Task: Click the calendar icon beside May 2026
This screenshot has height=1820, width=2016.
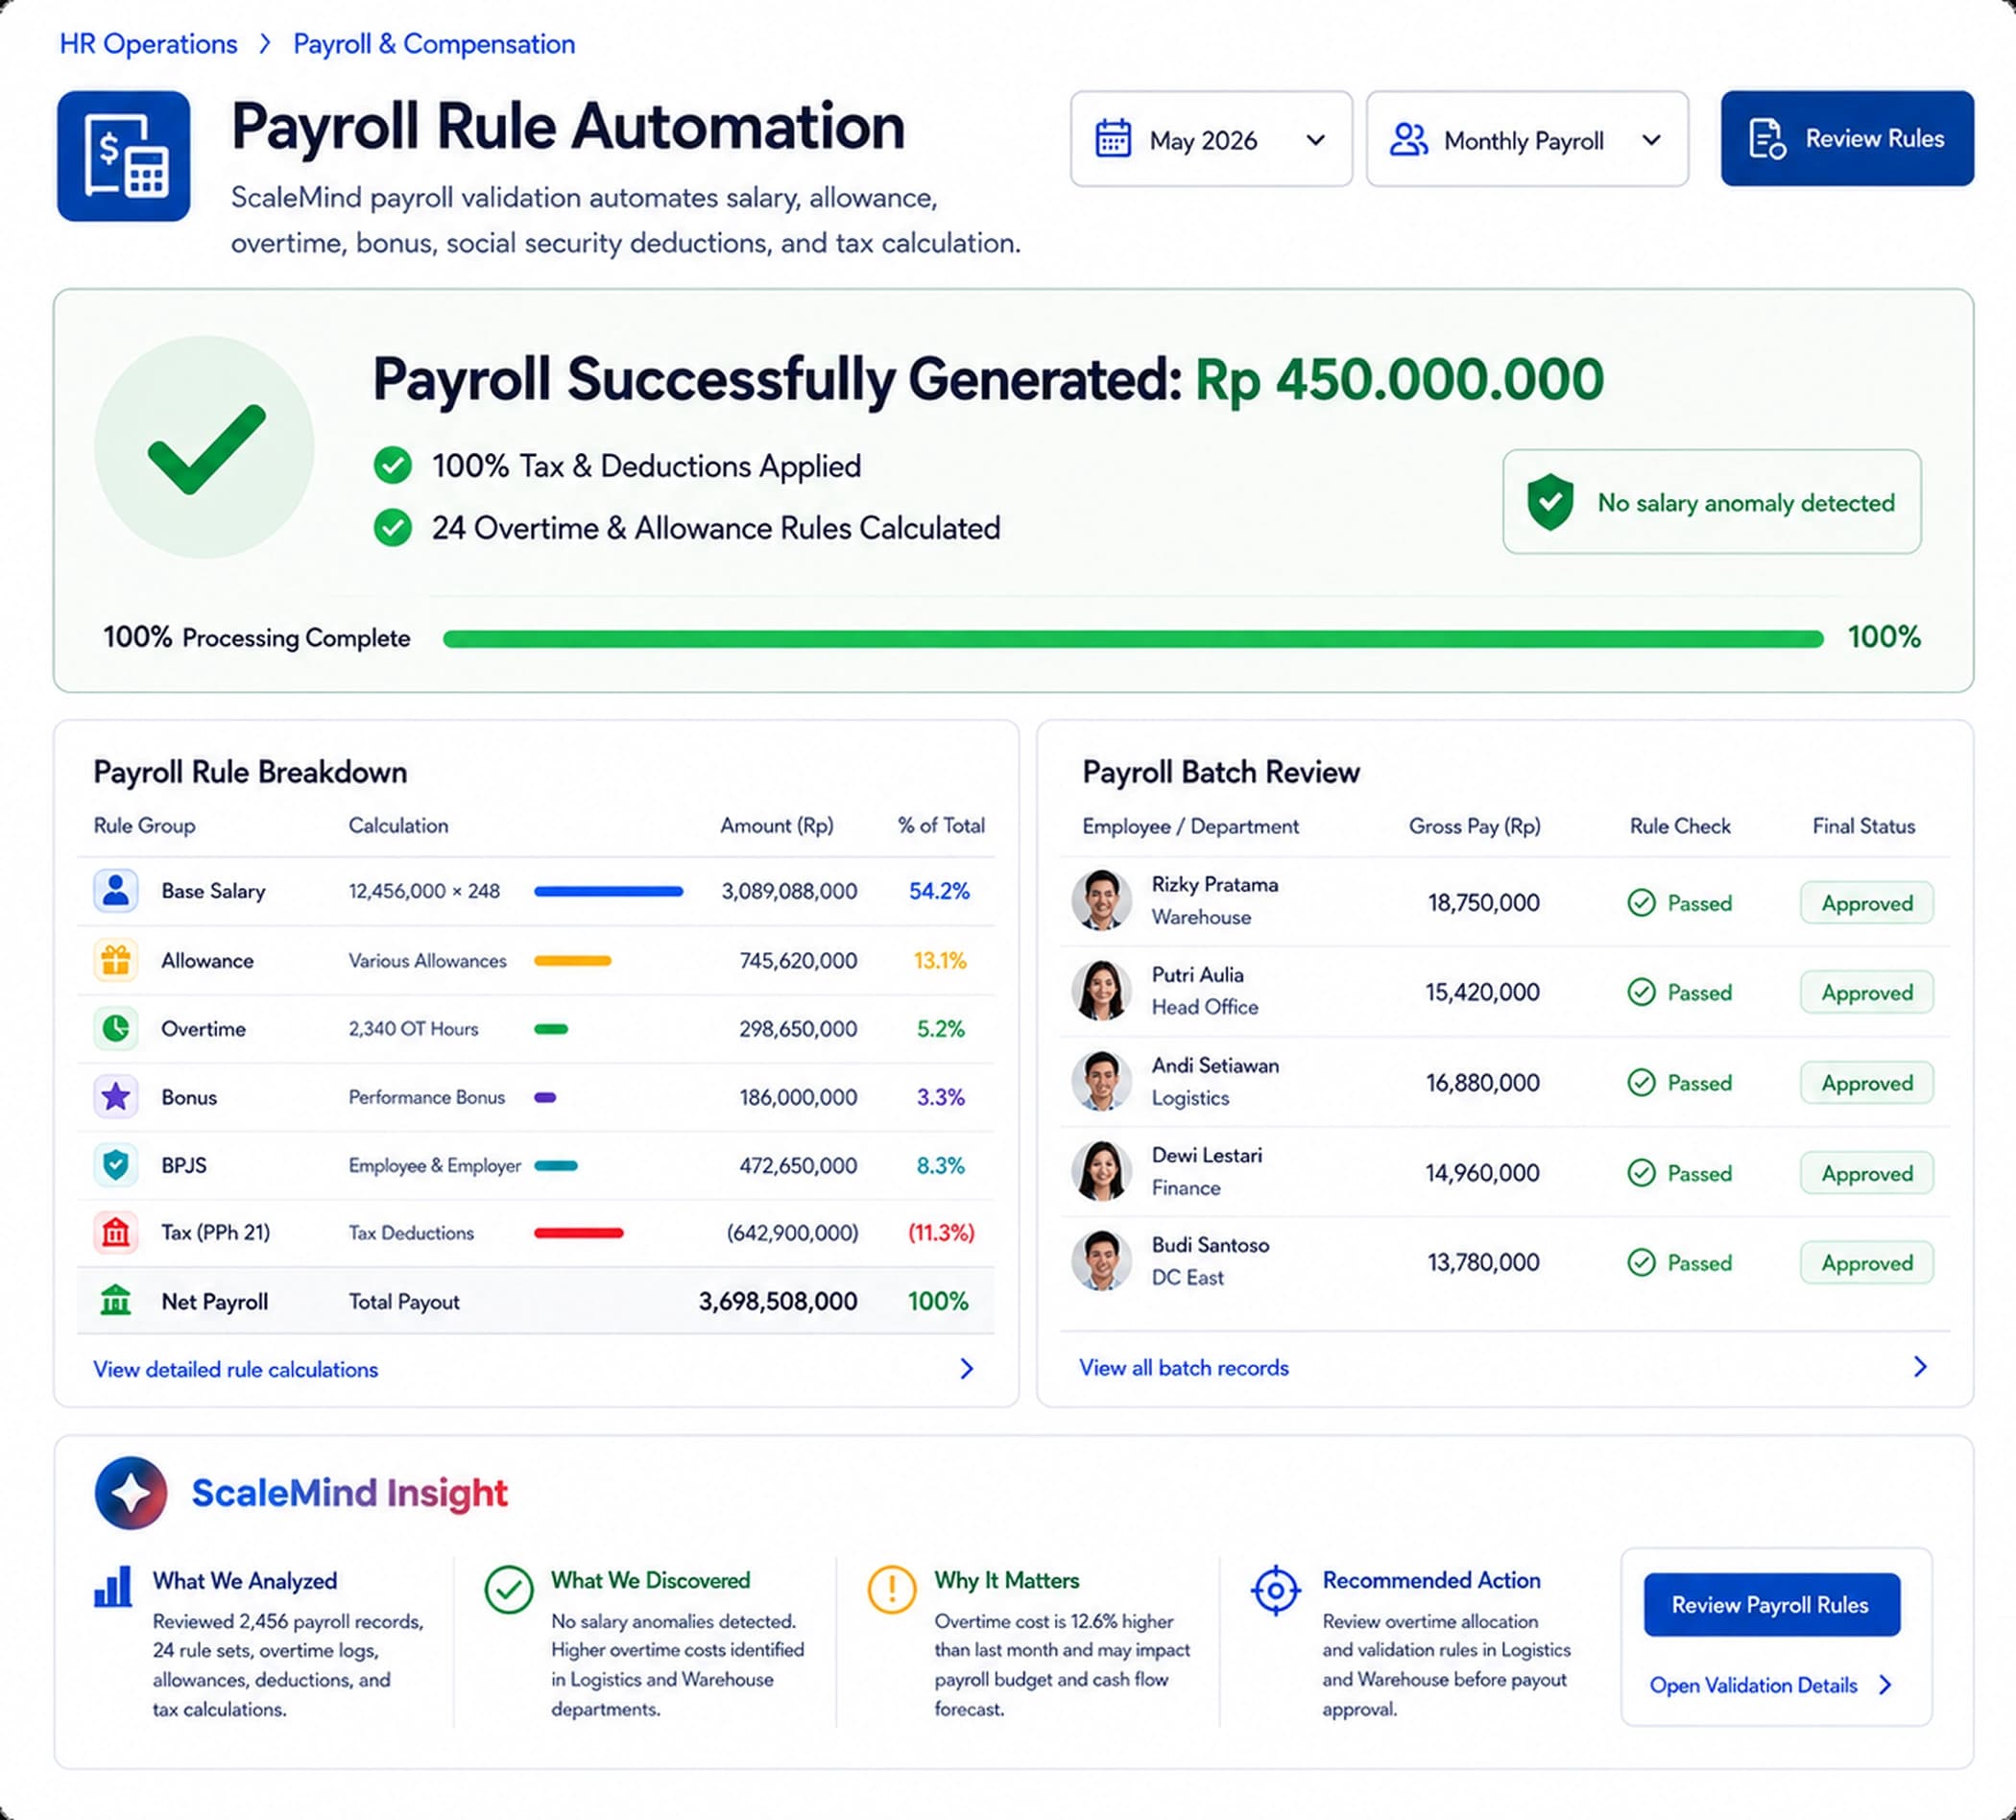Action: 1113,139
